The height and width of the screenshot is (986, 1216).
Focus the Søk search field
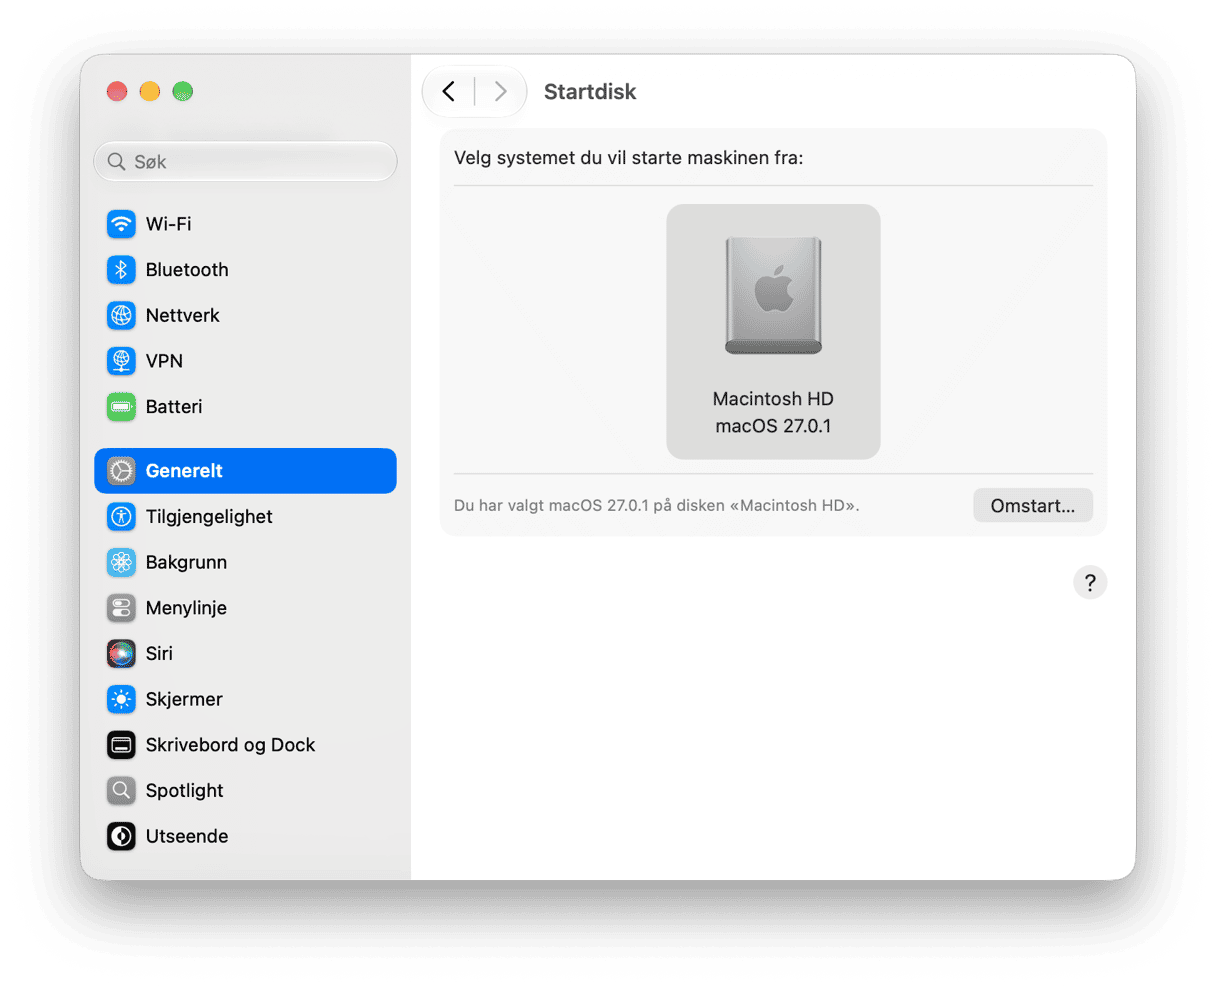coord(245,162)
